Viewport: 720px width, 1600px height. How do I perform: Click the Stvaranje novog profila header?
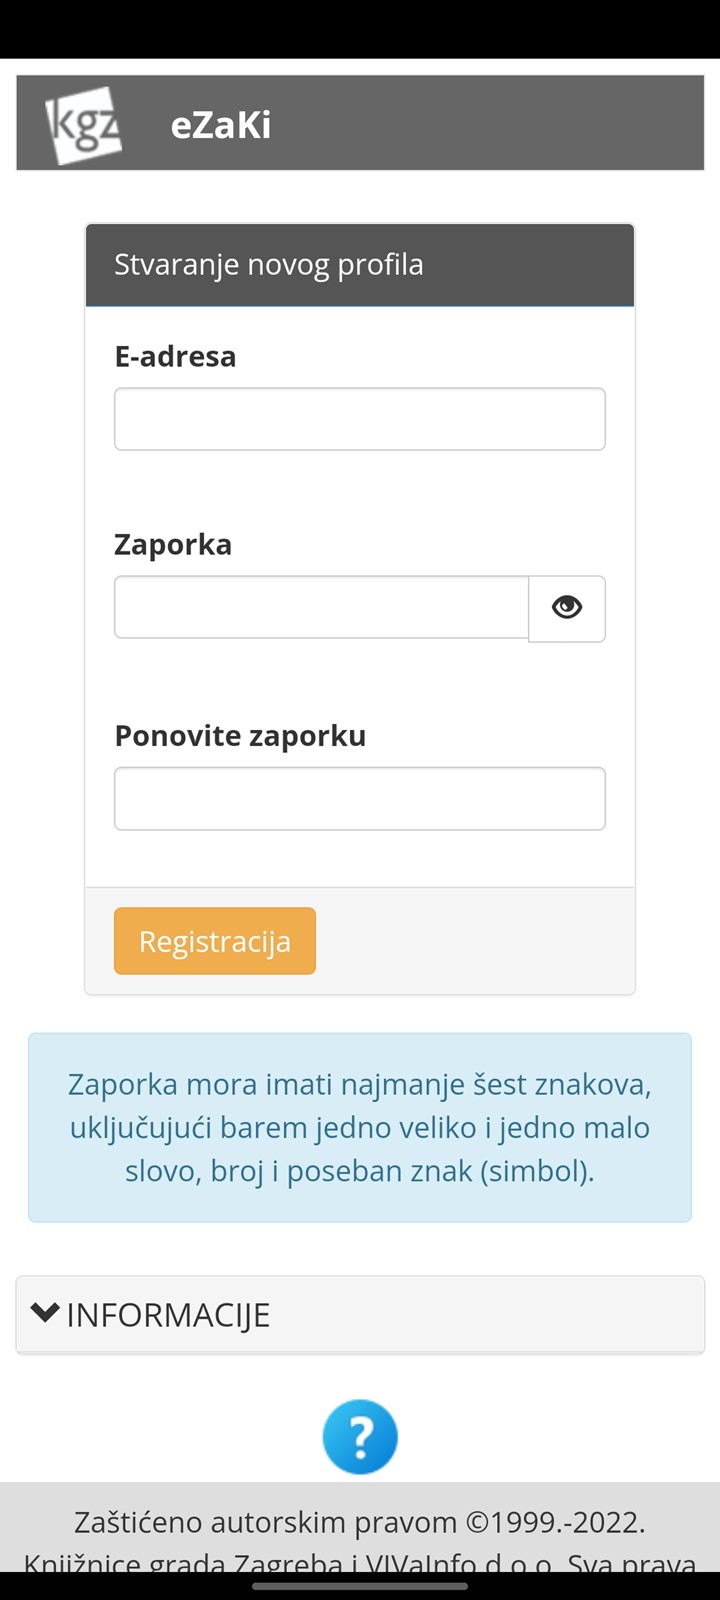[360, 265]
